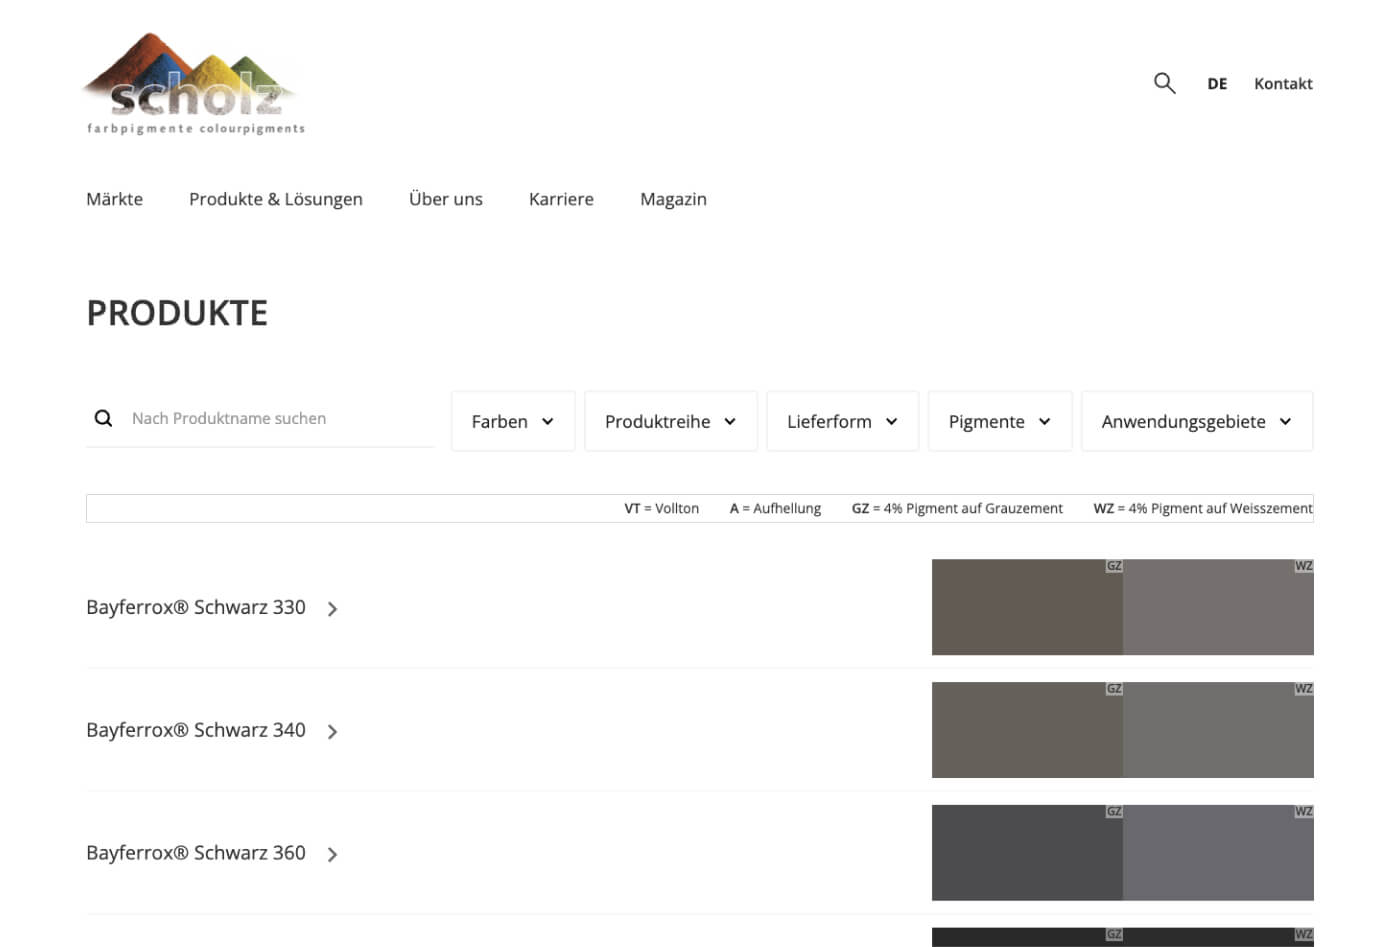Image resolution: width=1400 pixels, height=947 pixels.
Task: Click the GZ swatch for Schwarz 360
Action: pyautogui.click(x=1027, y=853)
